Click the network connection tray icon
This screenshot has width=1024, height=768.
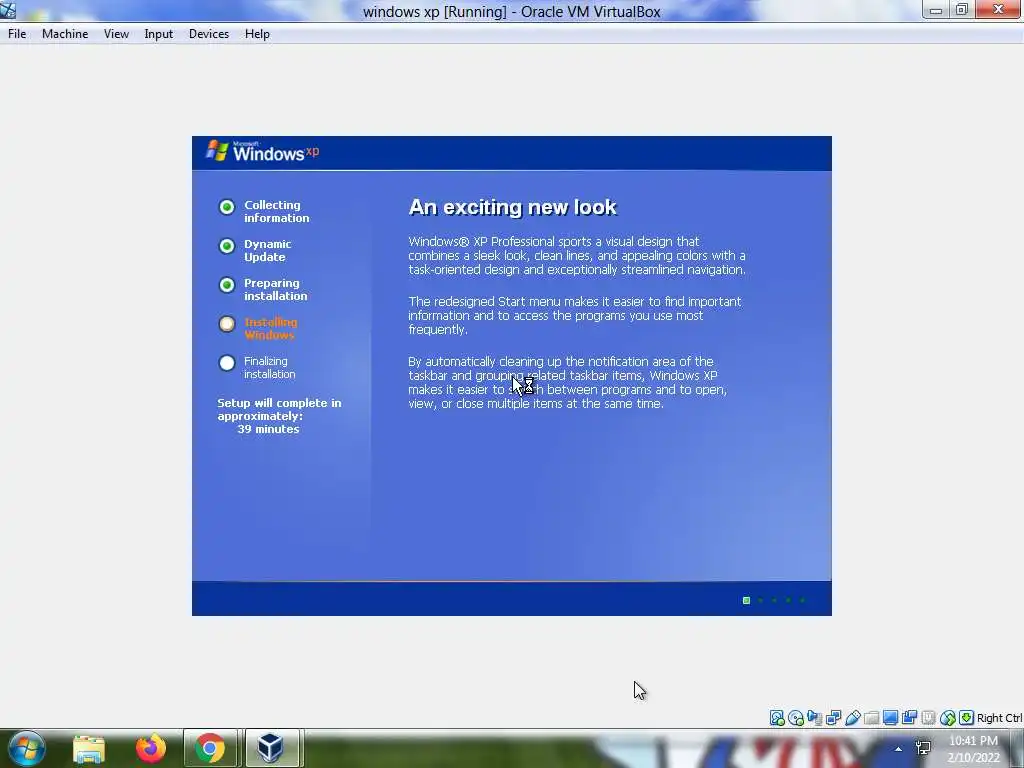click(x=923, y=747)
